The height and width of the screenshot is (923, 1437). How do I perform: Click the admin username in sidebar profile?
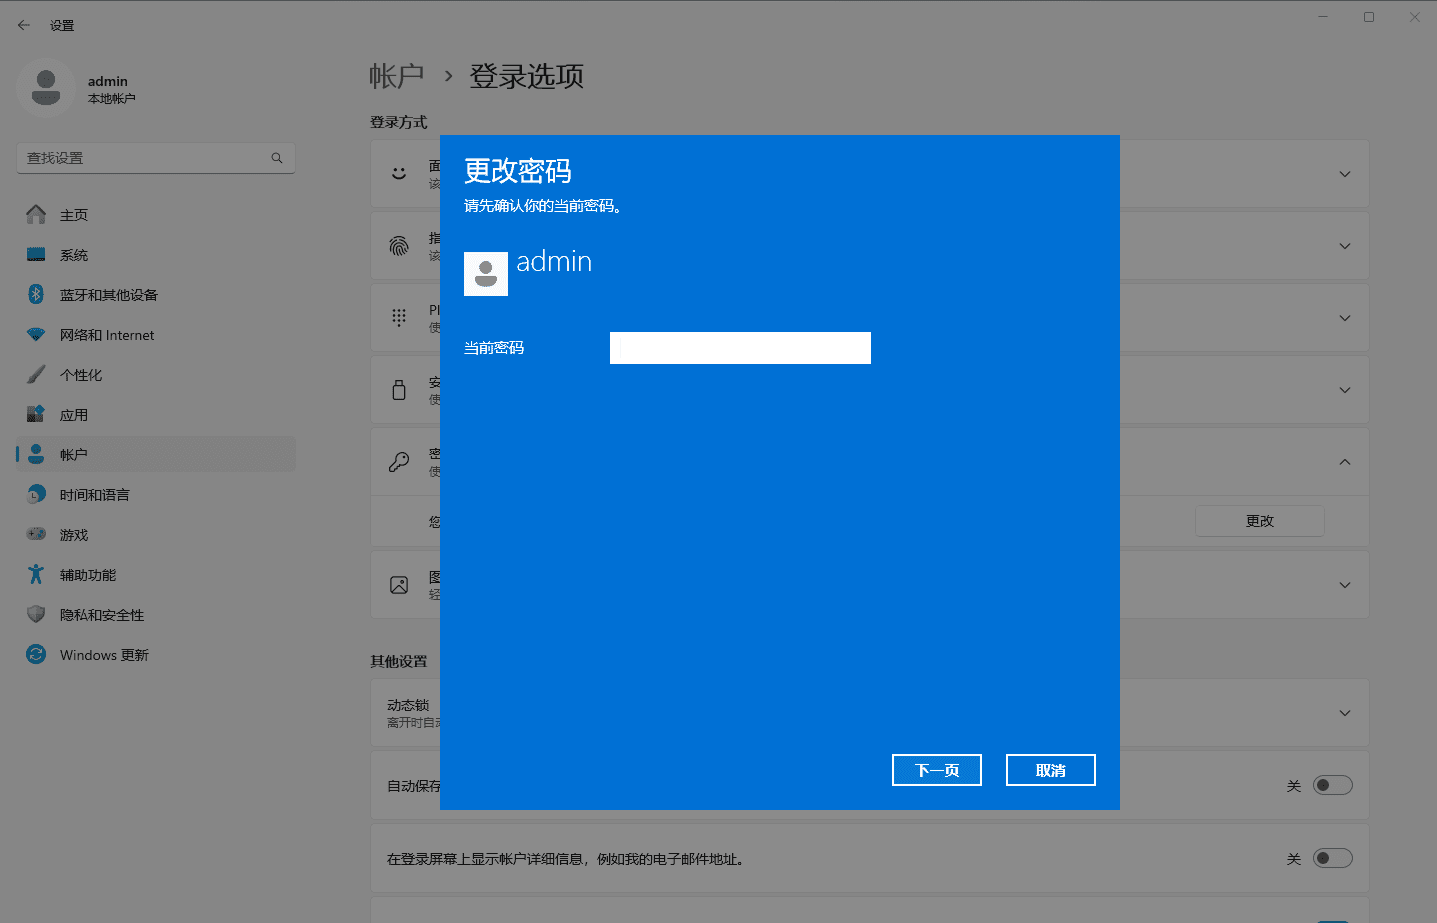pyautogui.click(x=108, y=81)
